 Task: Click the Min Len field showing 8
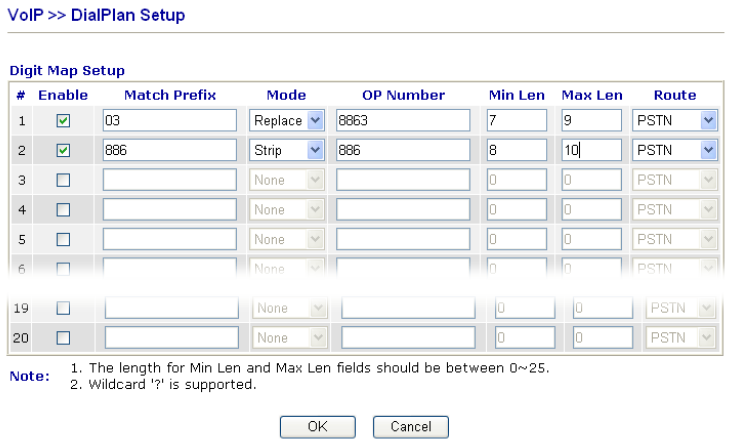[x=516, y=150]
